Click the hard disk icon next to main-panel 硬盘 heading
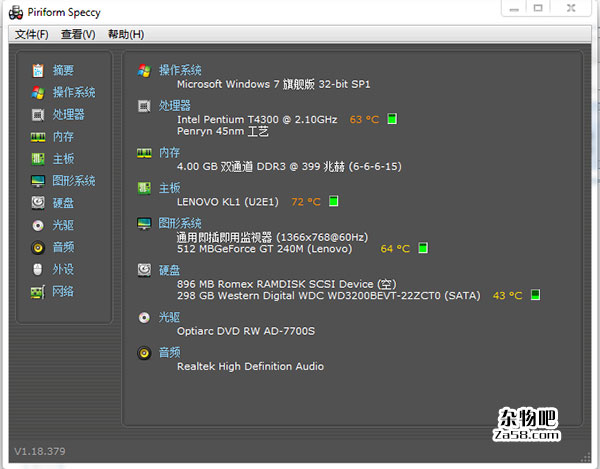 144,270
